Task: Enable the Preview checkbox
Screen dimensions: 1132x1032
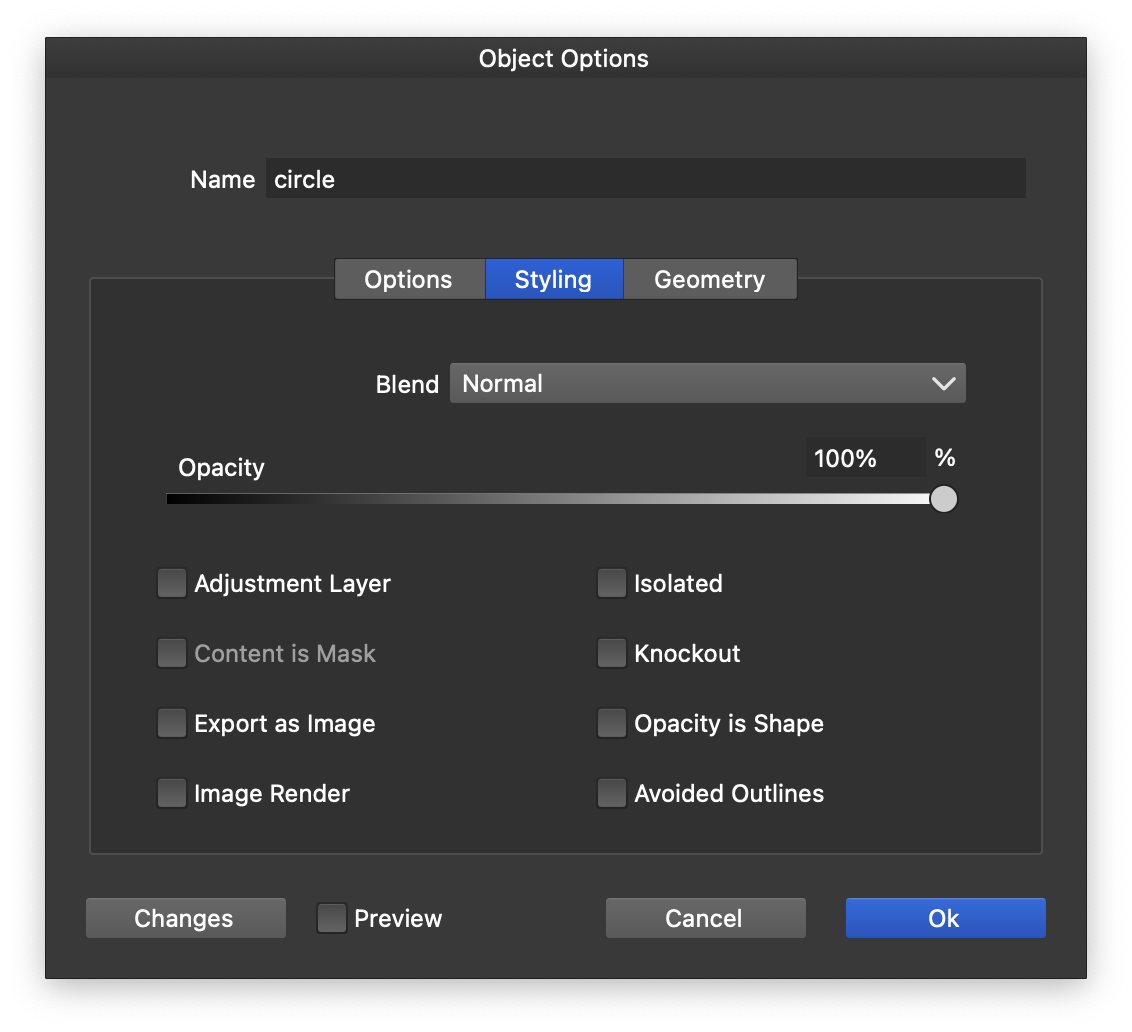Action: tap(332, 918)
